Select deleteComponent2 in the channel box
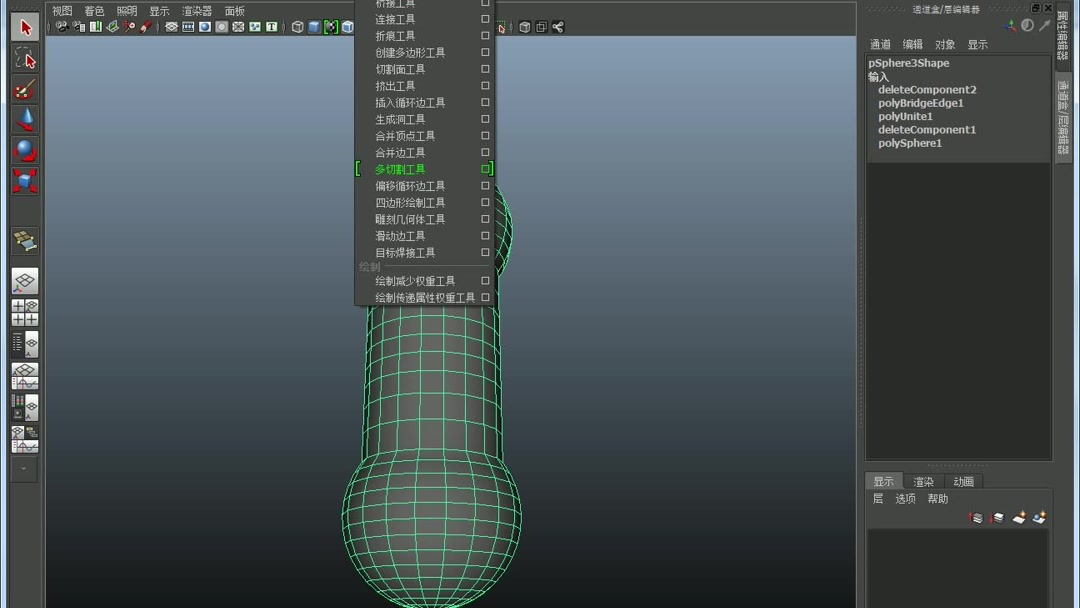Viewport: 1080px width, 608px height. [927, 89]
